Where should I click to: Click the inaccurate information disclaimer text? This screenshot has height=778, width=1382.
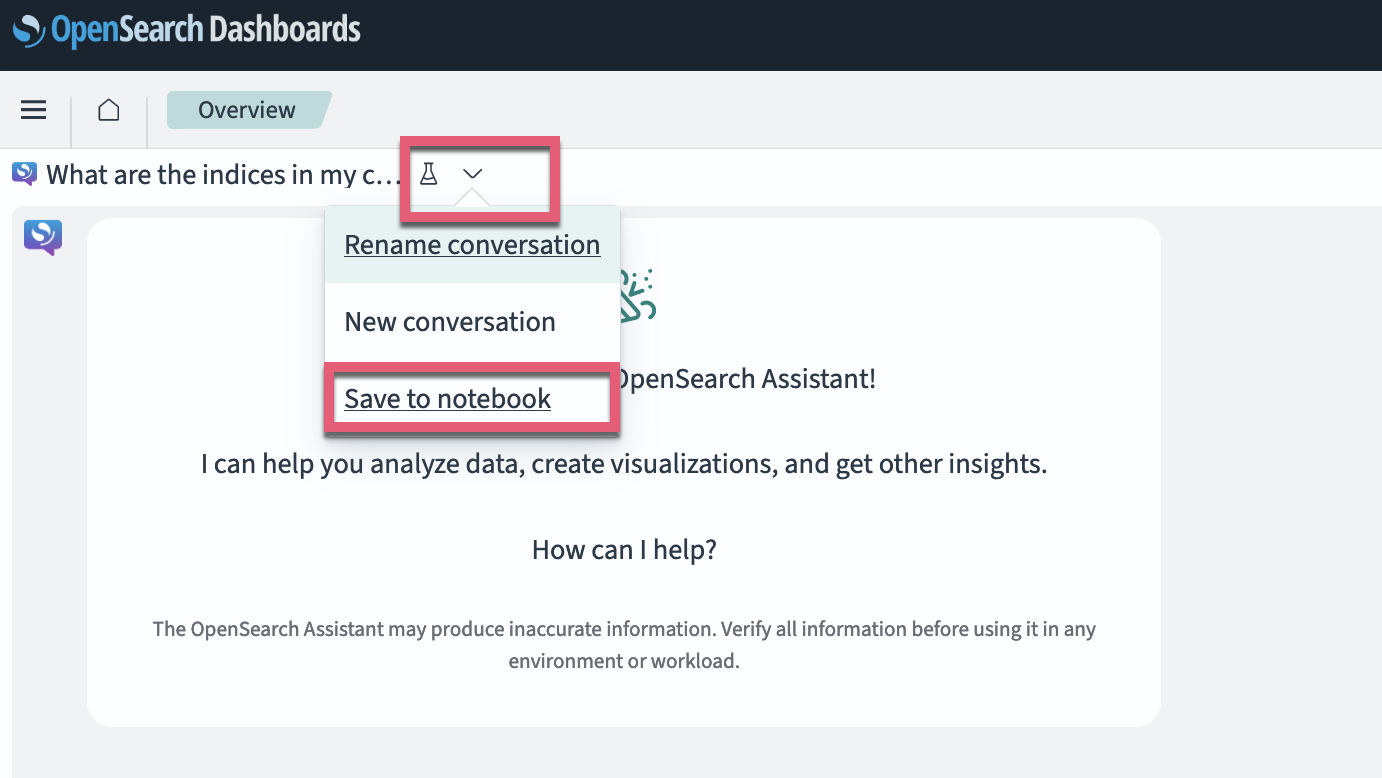point(624,644)
